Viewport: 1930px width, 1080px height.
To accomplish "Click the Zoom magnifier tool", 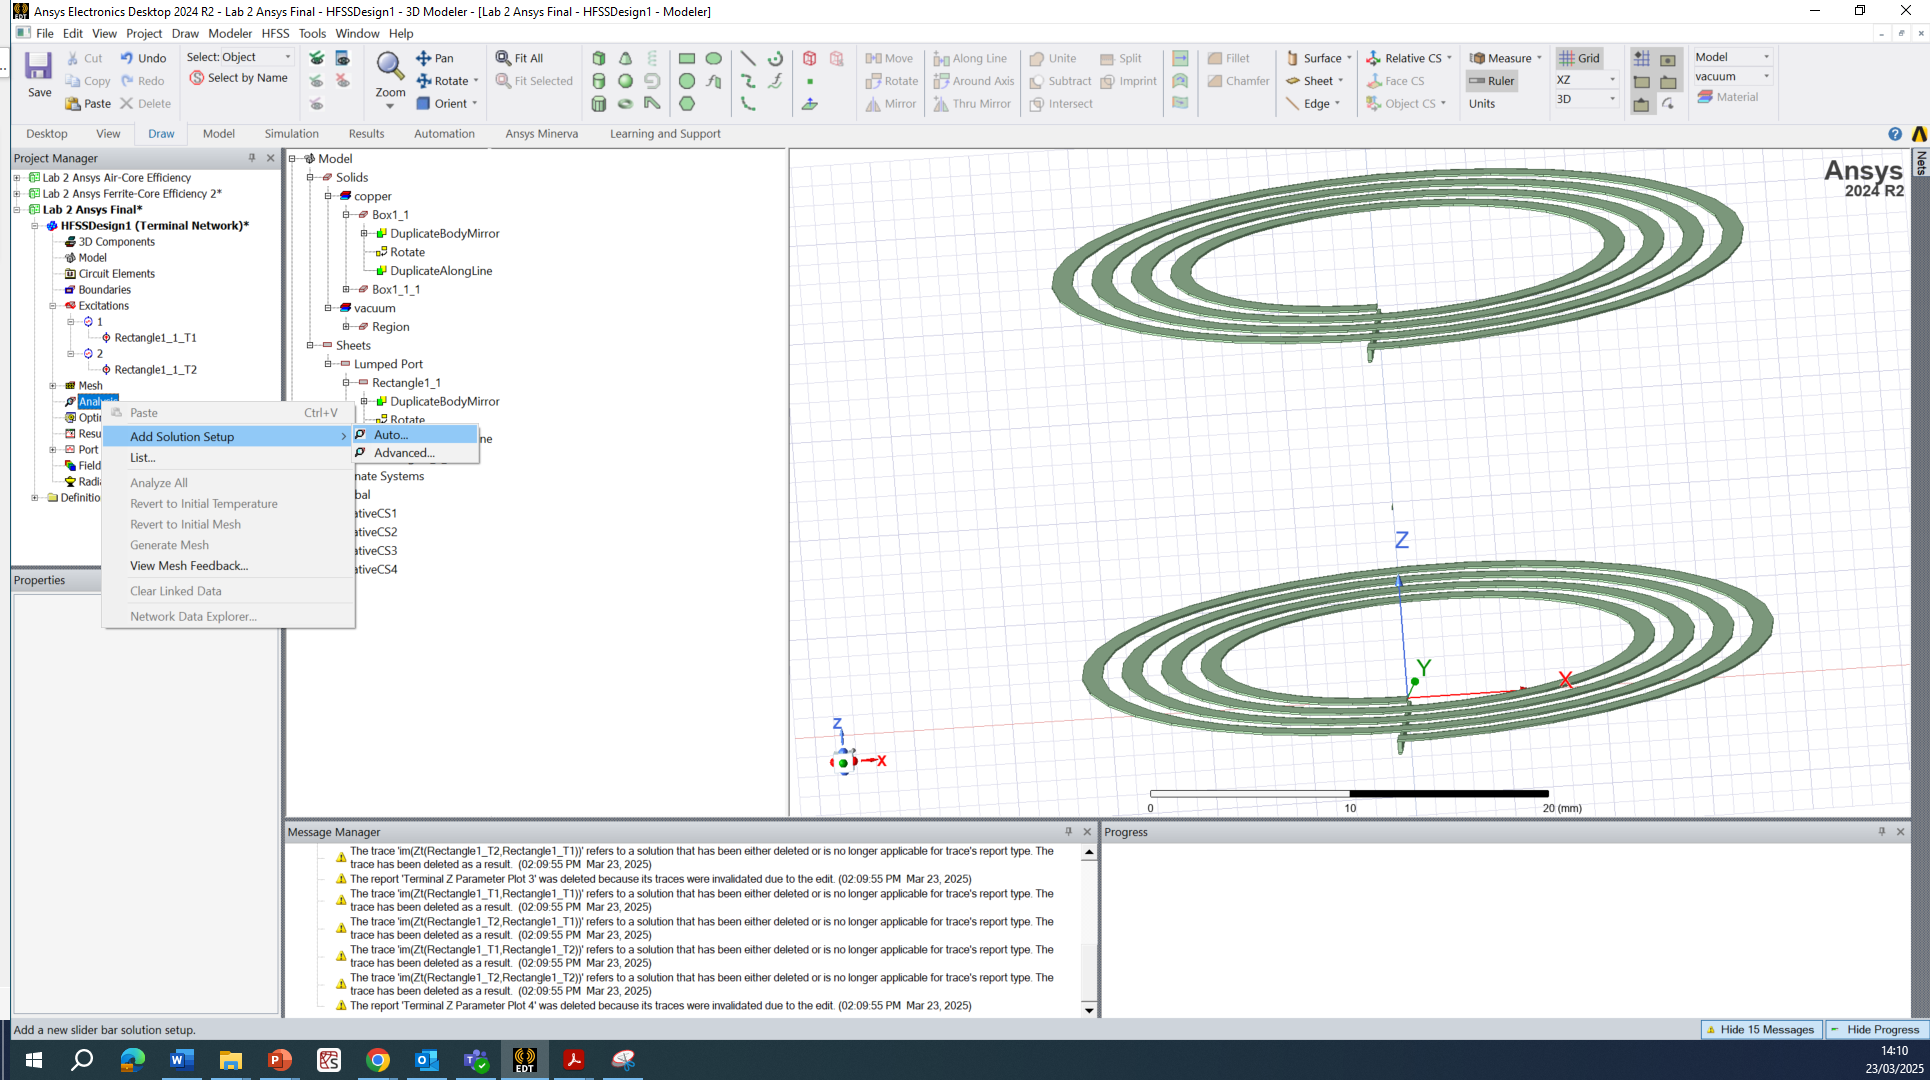I will [389, 68].
